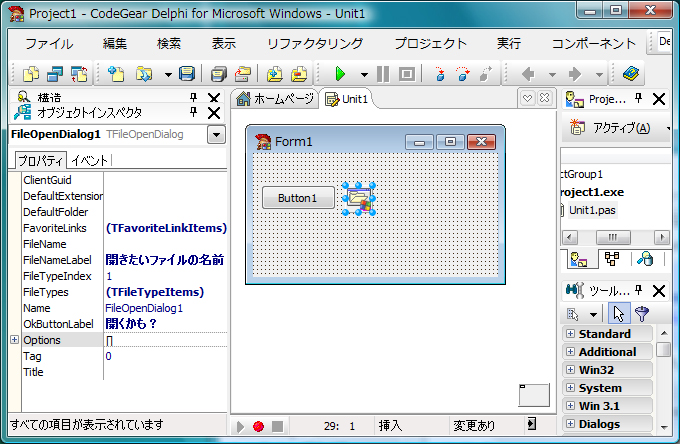Open the コンポーネント menu
680x444 pixels.
(593, 43)
